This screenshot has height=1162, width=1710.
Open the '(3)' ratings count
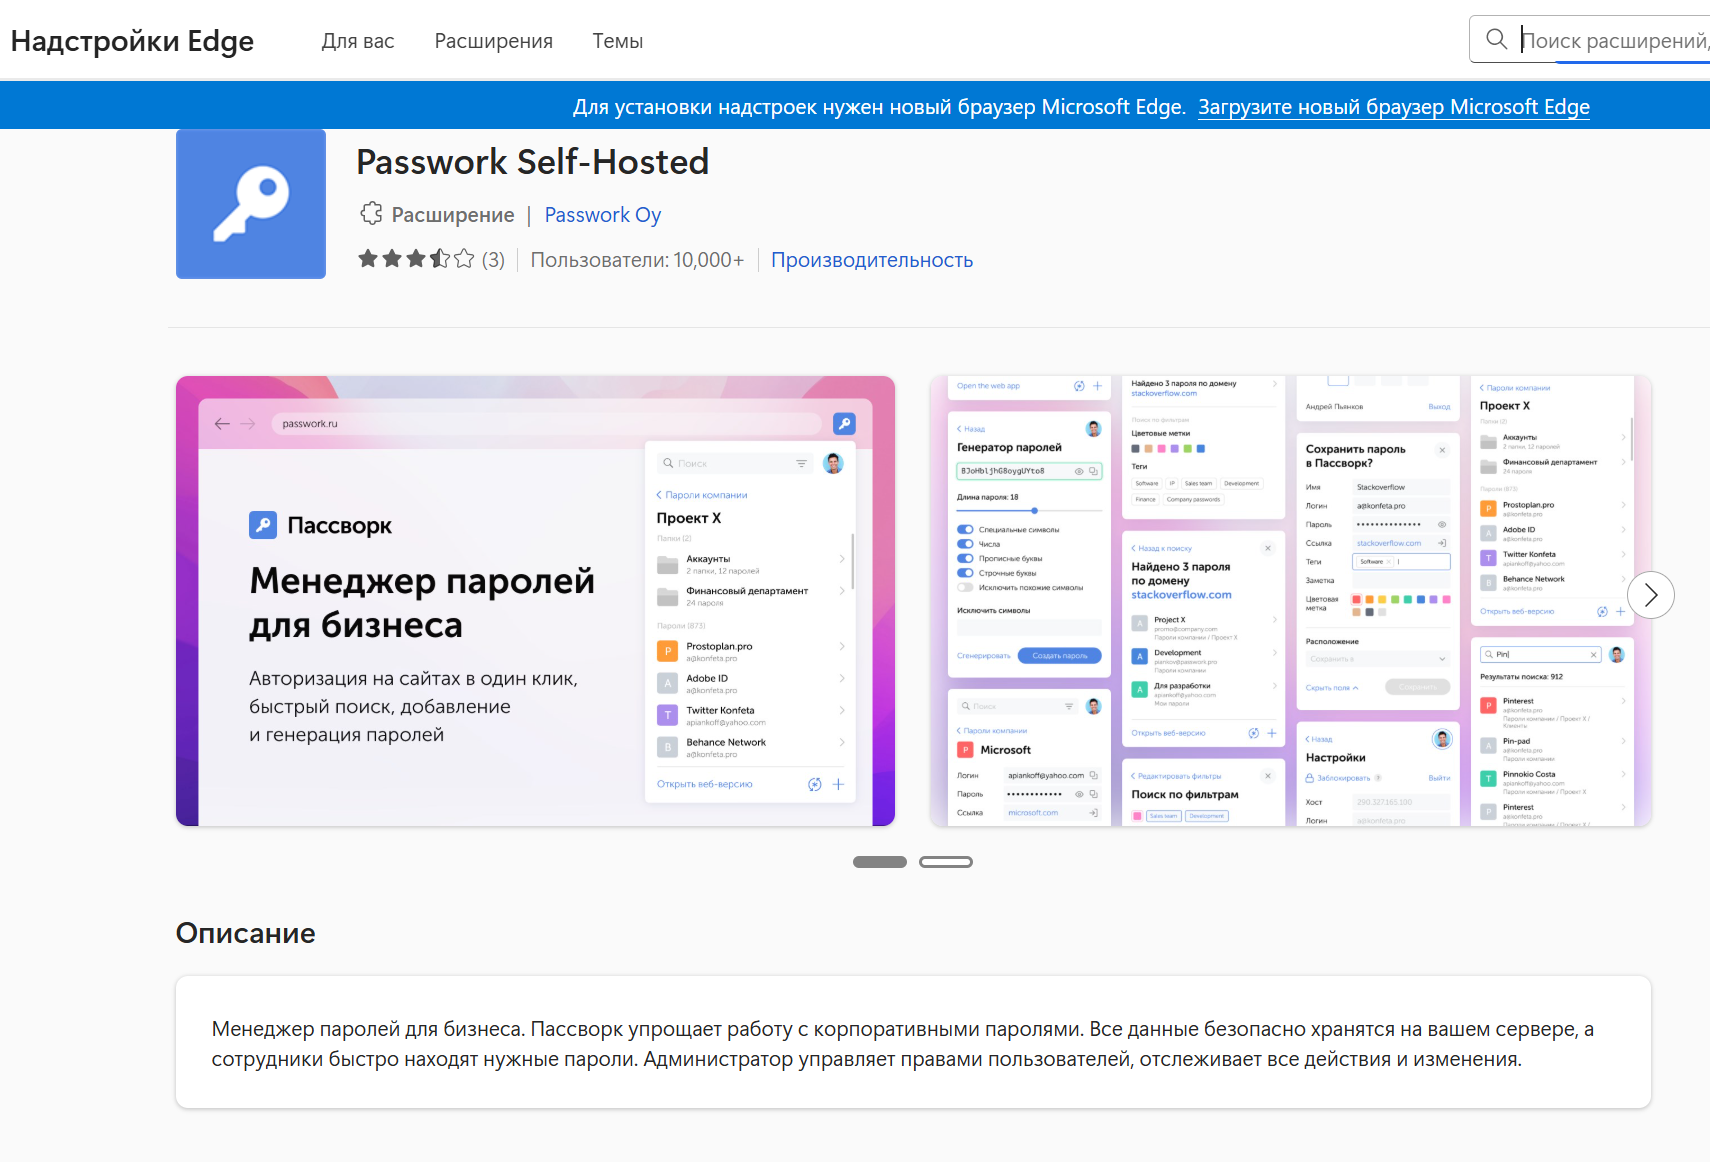[x=493, y=260]
